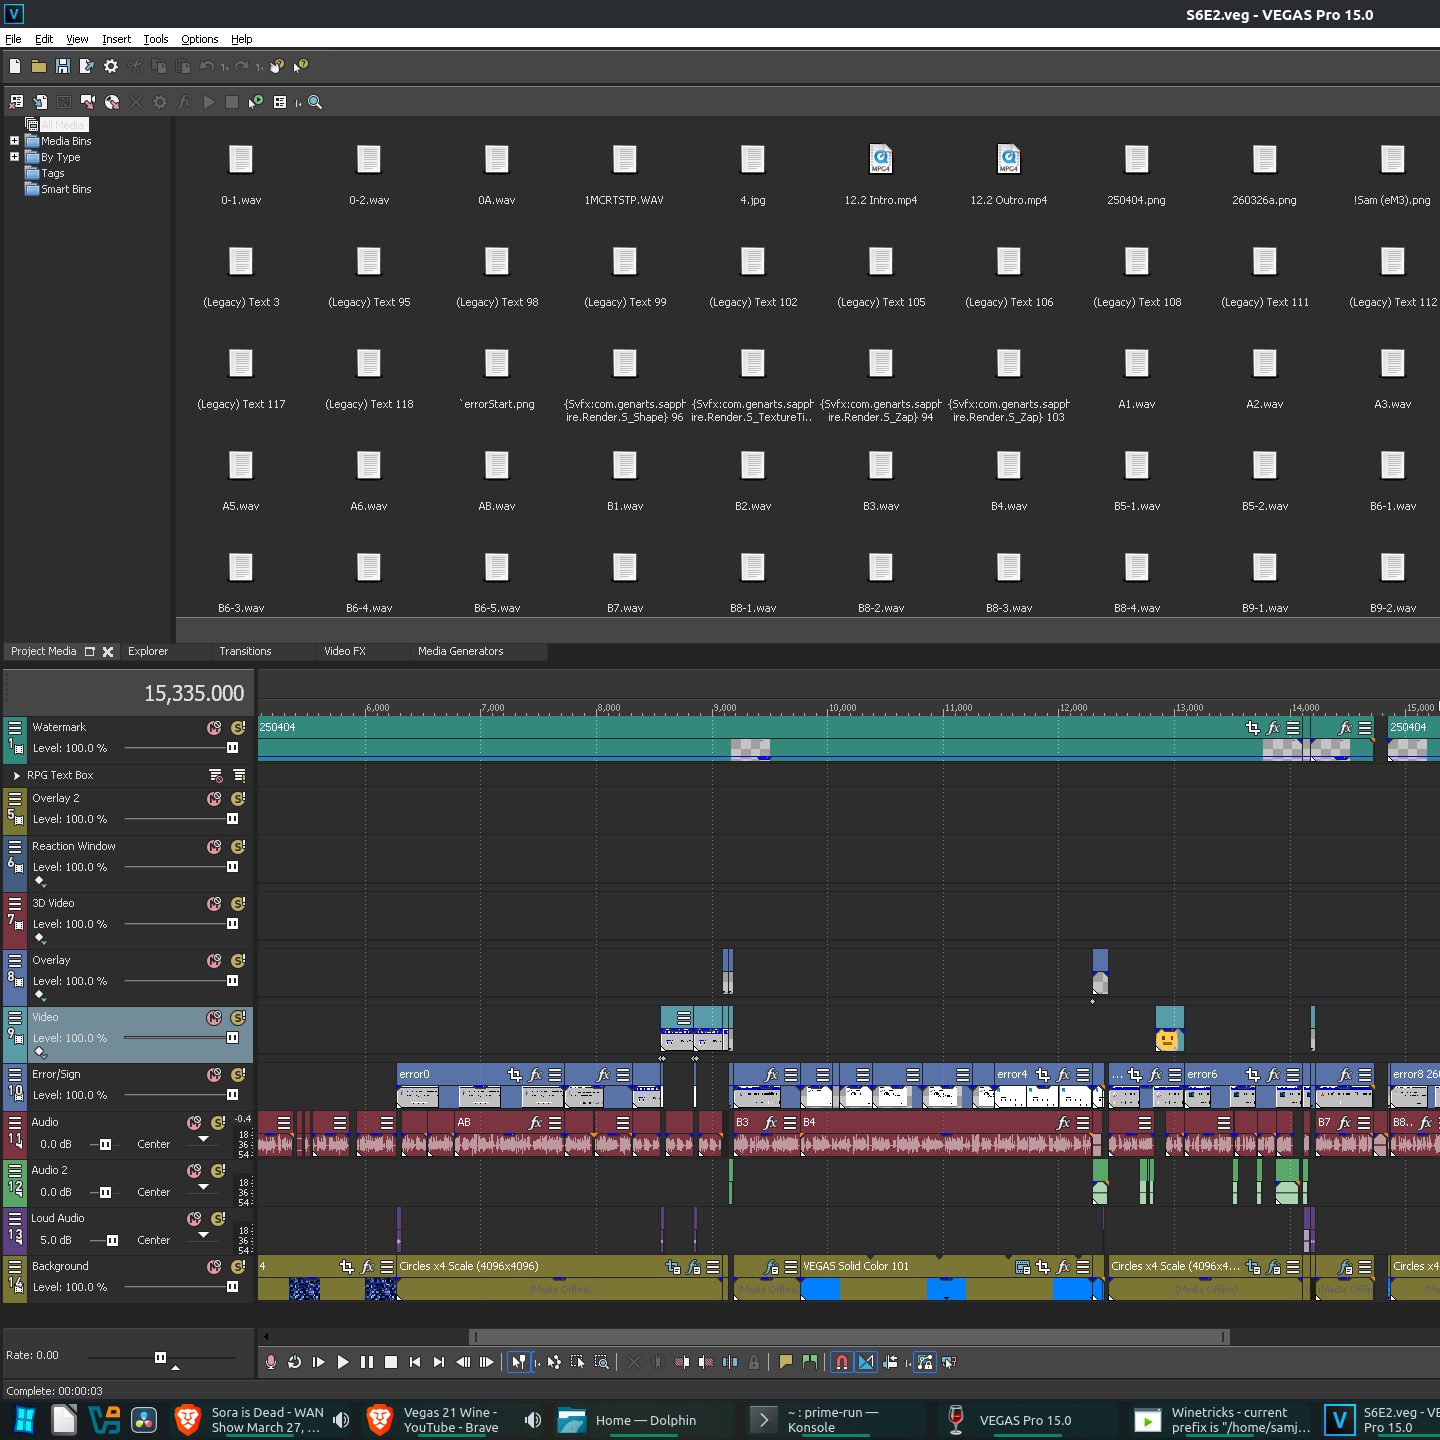Click the Save floppy disk icon
Screen dimensions: 1440x1440
pos(63,66)
